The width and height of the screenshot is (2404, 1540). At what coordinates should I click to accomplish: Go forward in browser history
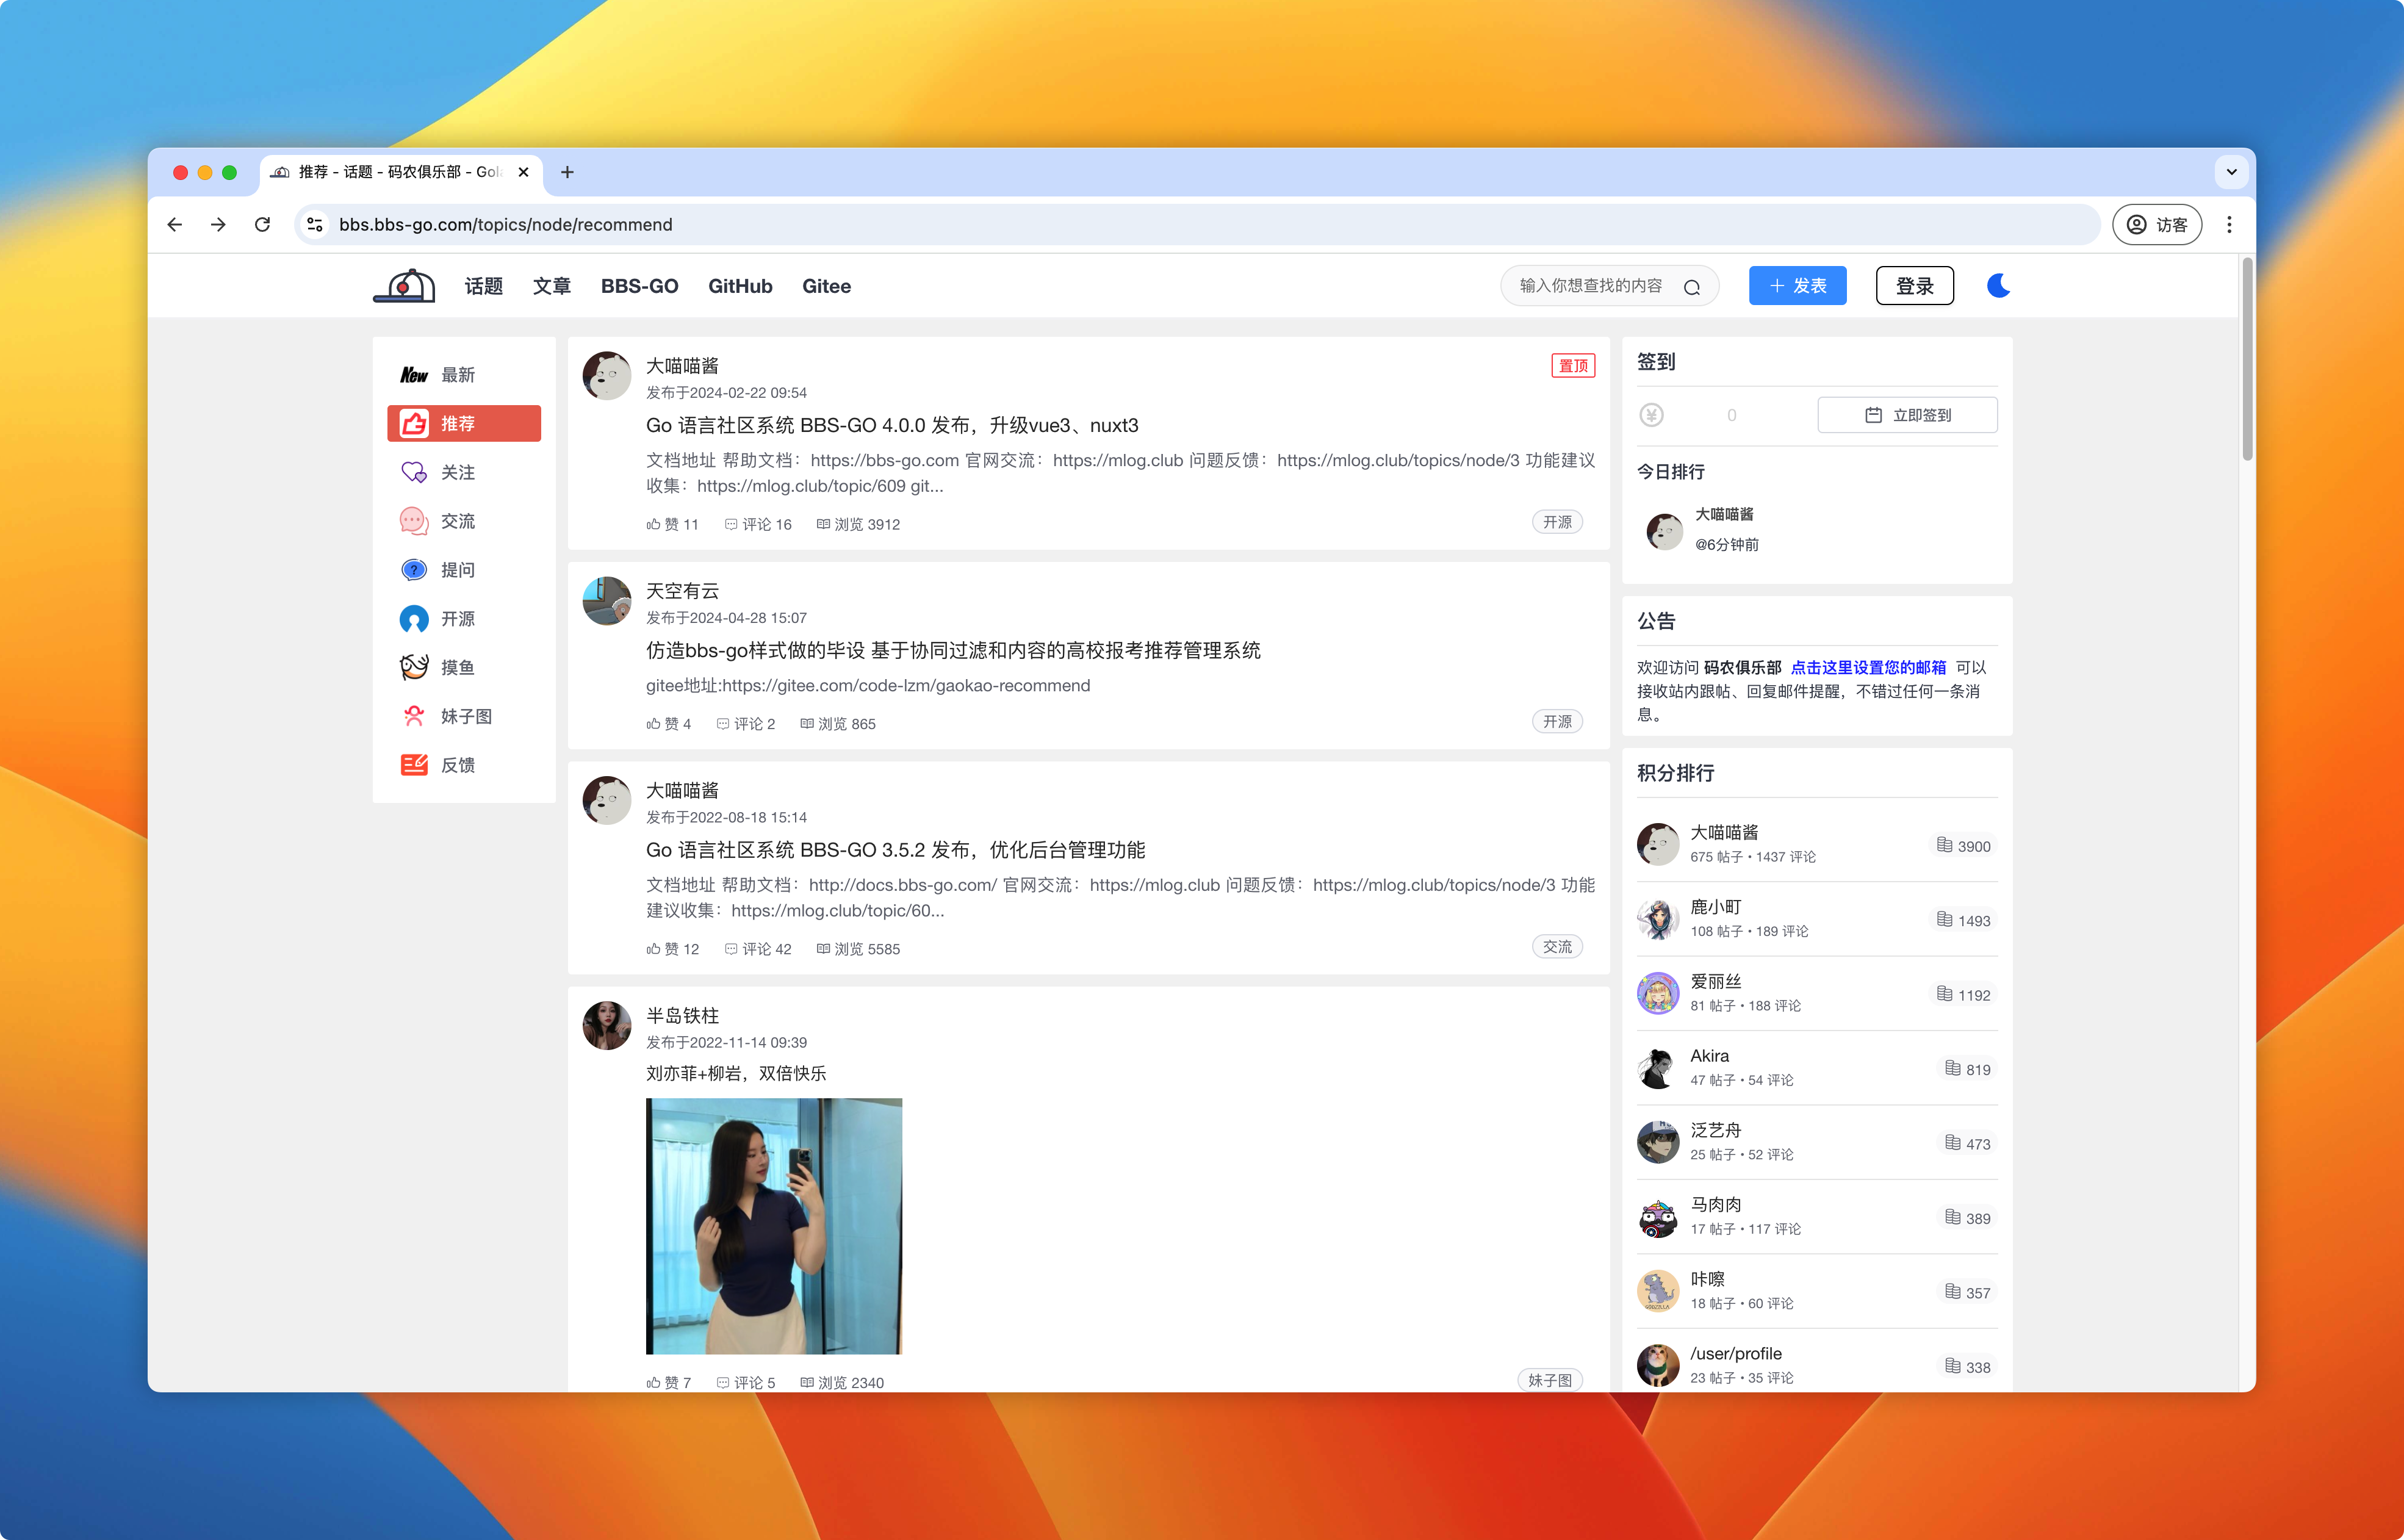(218, 225)
